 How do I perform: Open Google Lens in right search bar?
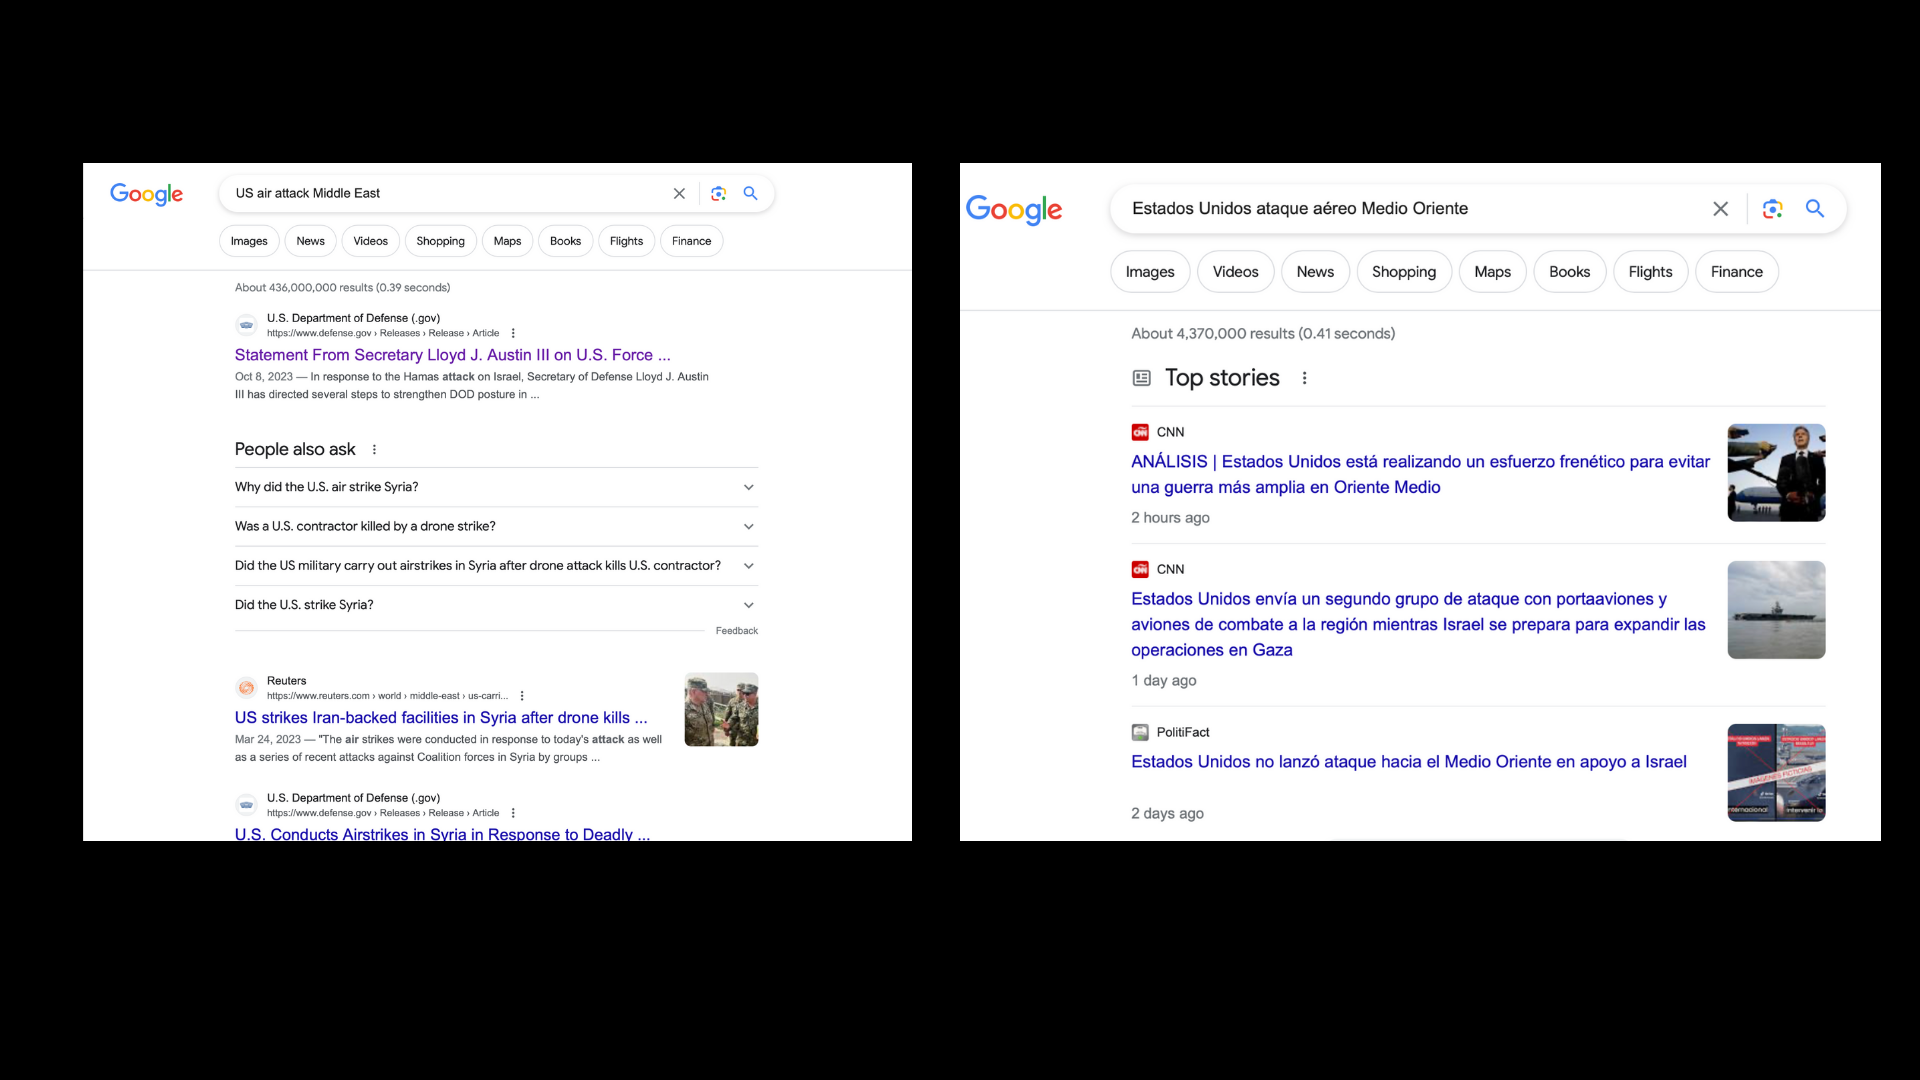pyautogui.click(x=1772, y=209)
